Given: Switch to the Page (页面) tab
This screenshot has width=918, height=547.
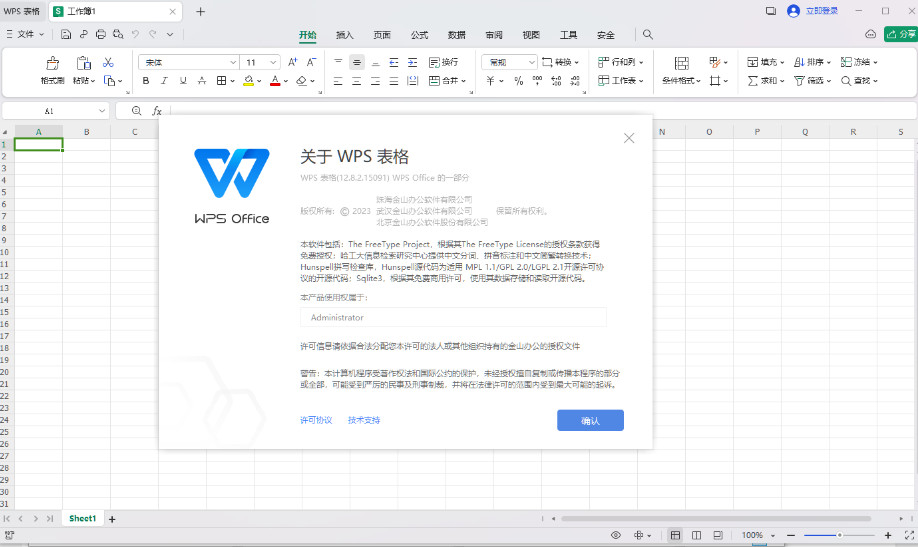Looking at the screenshot, I should 382,35.
